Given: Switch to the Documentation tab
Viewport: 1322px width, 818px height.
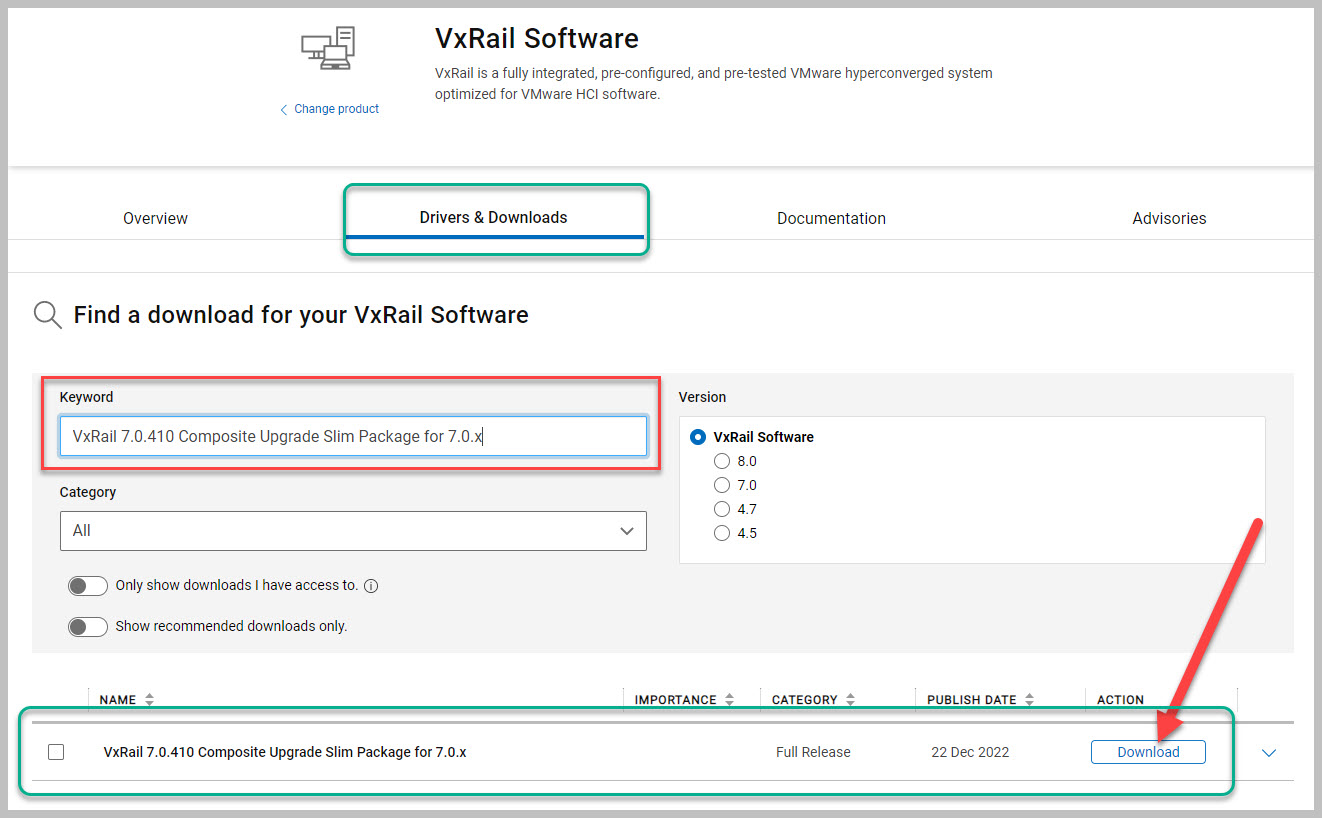Looking at the screenshot, I should 831,218.
